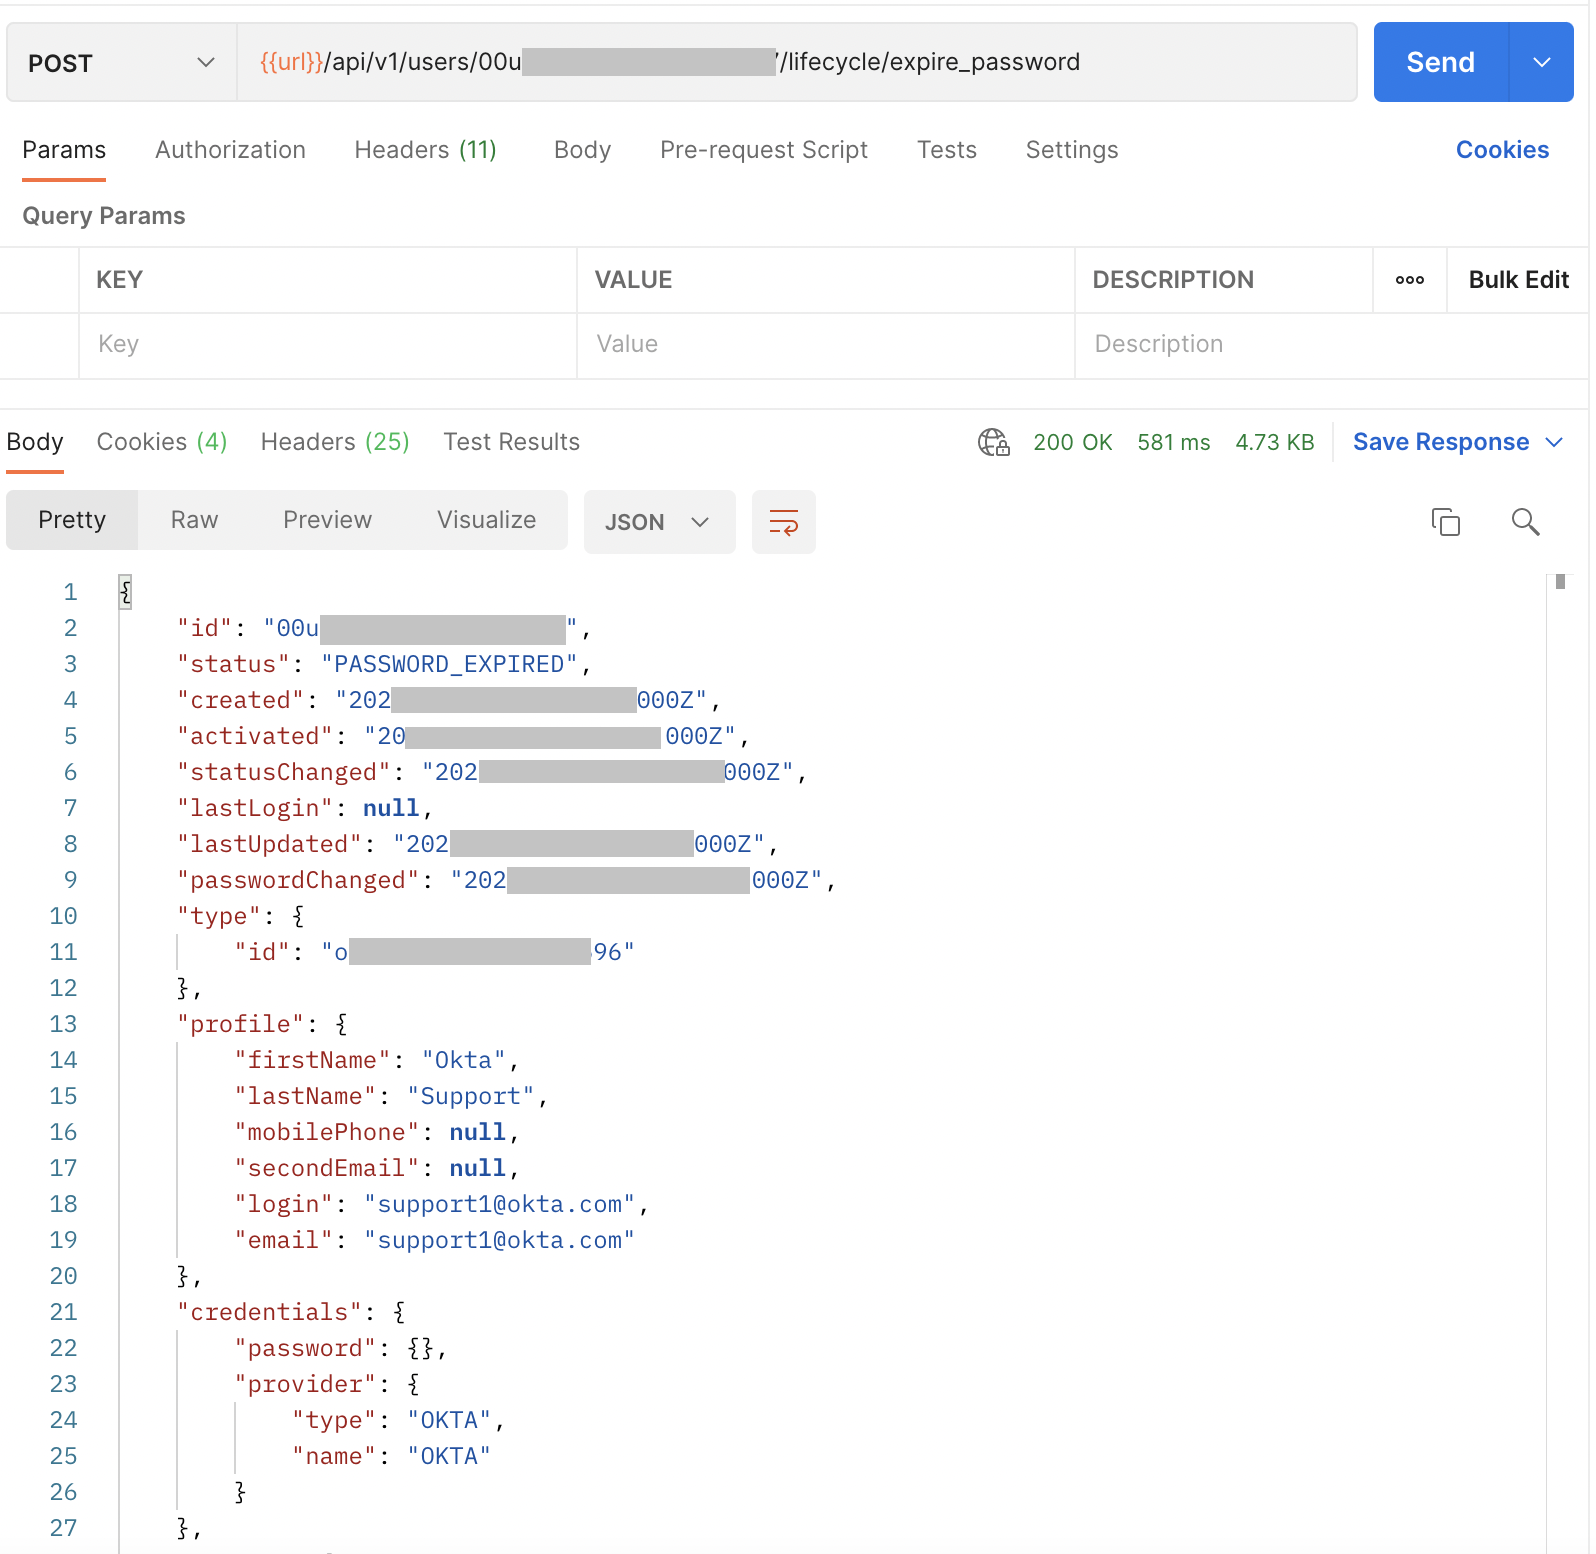The width and height of the screenshot is (1596, 1554).
Task: Open the request Body tab
Action: pos(582,150)
